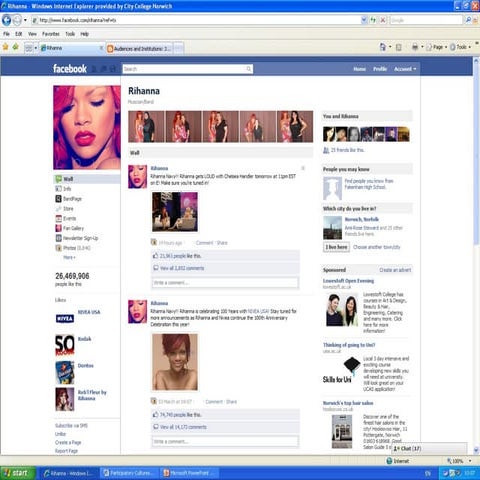Click the messages icon in Facebook header
Screen dimensions: 480x480
[104, 69]
